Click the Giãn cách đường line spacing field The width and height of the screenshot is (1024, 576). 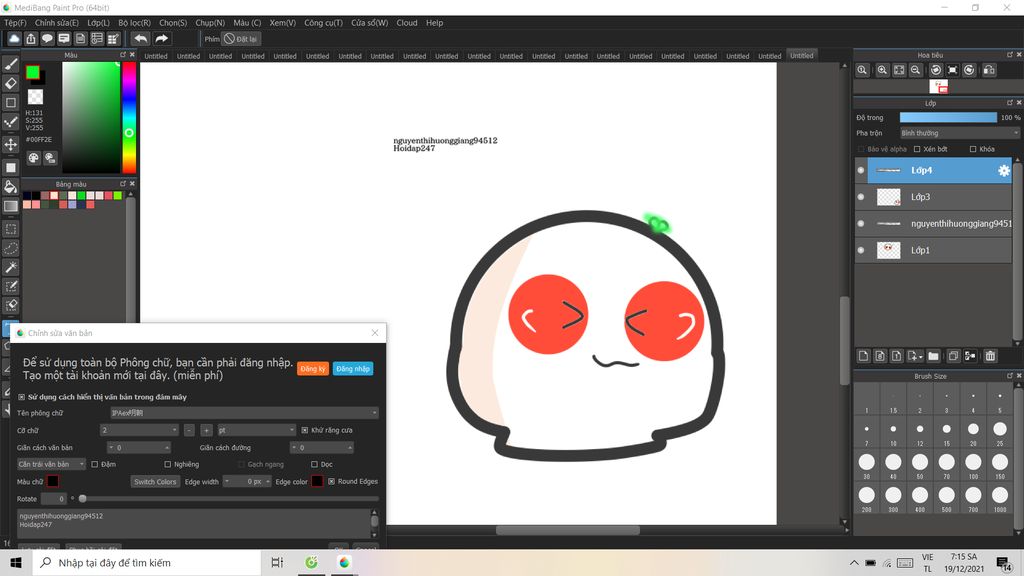322,448
